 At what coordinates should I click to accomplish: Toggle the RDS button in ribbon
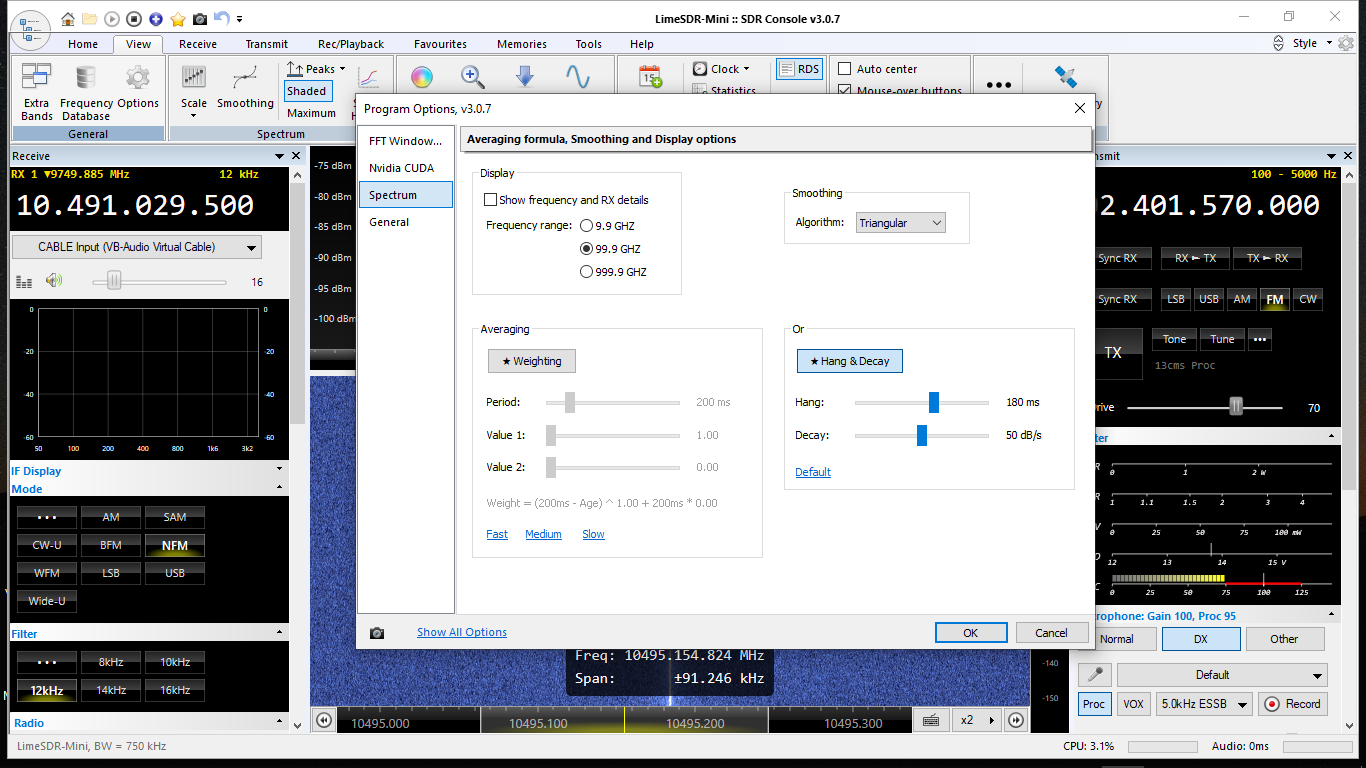coord(798,69)
